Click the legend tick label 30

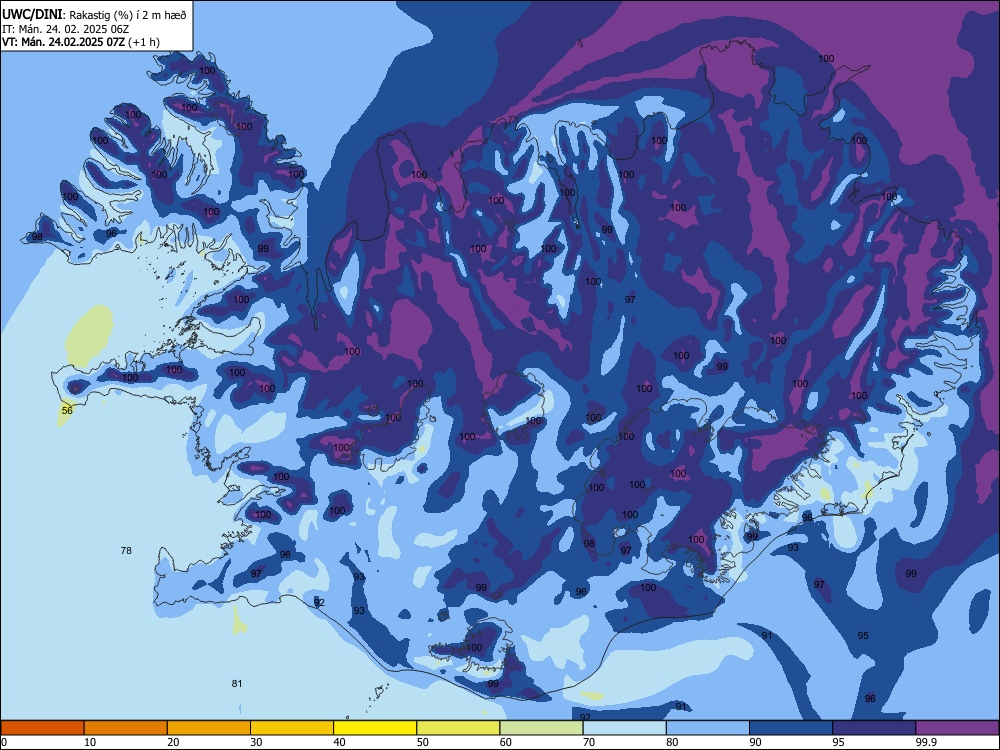(256, 742)
